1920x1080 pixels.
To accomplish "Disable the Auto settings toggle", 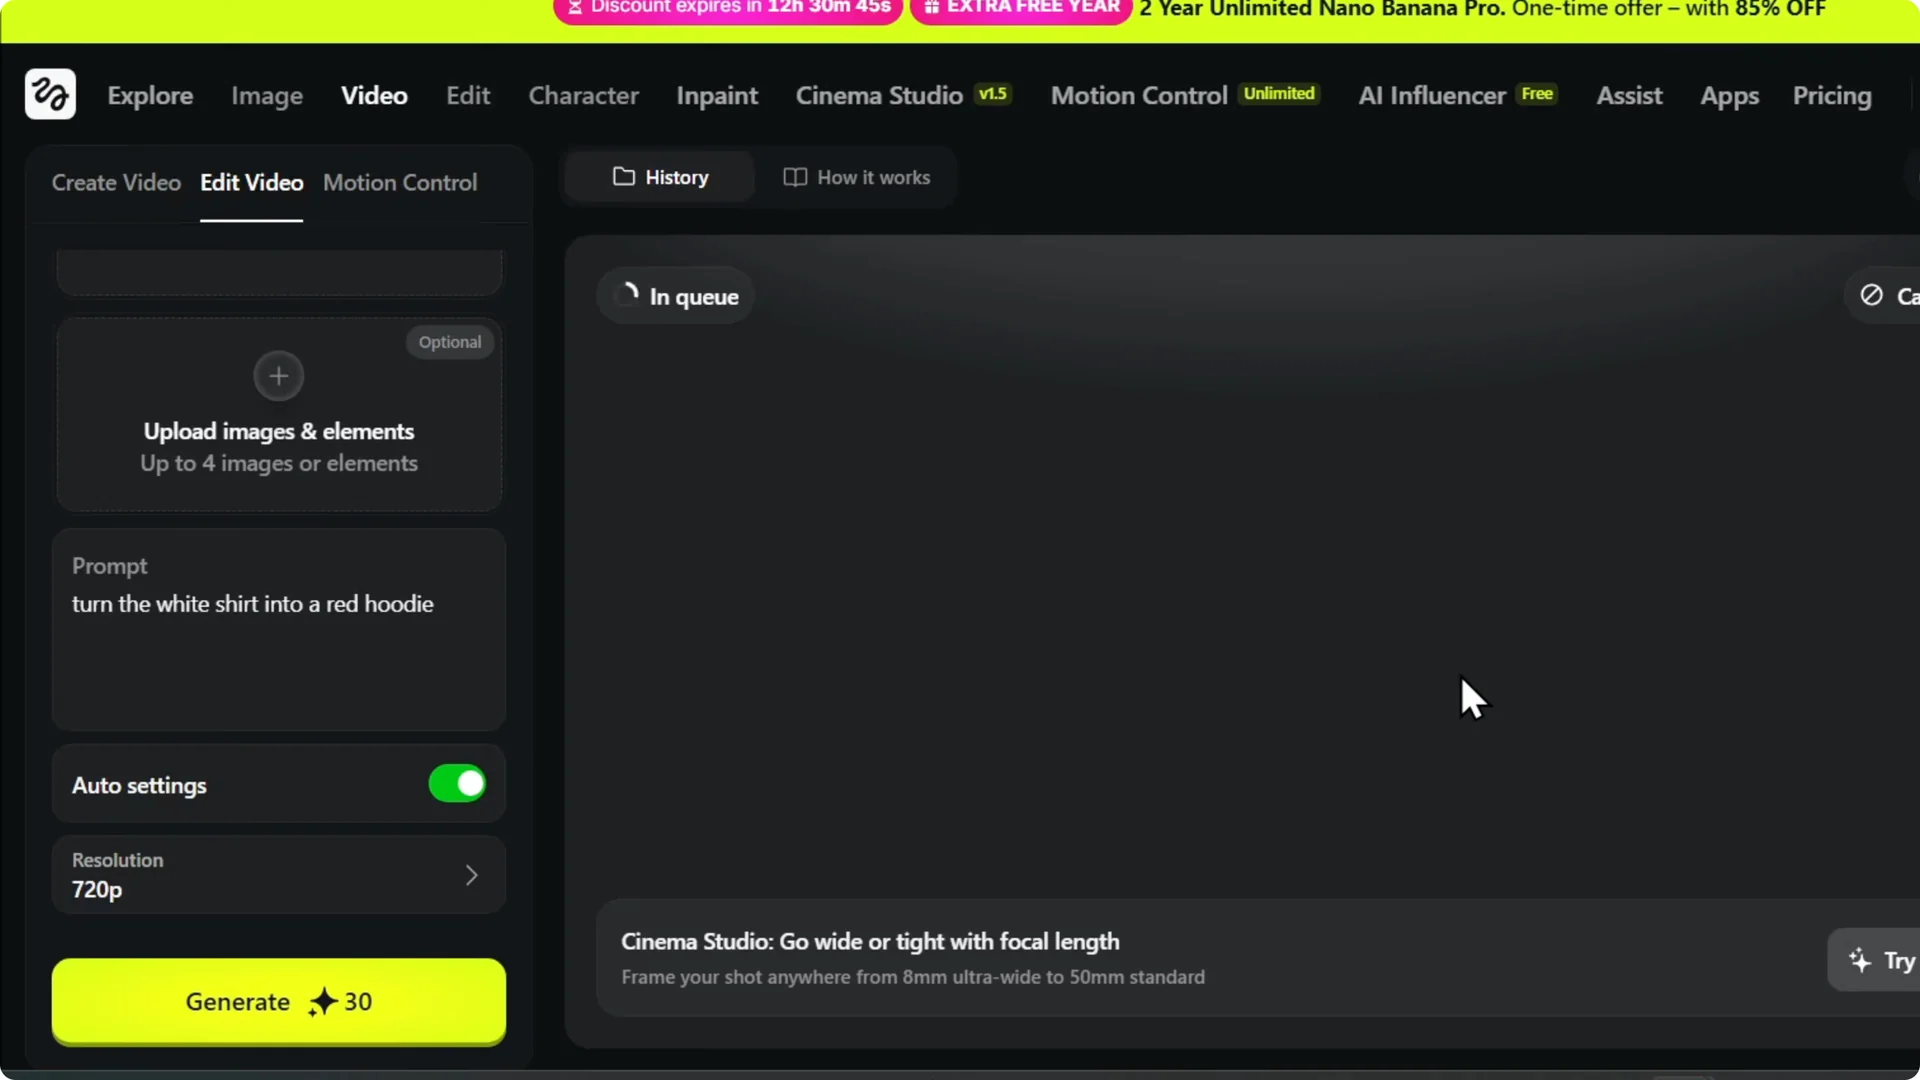I will 456,784.
